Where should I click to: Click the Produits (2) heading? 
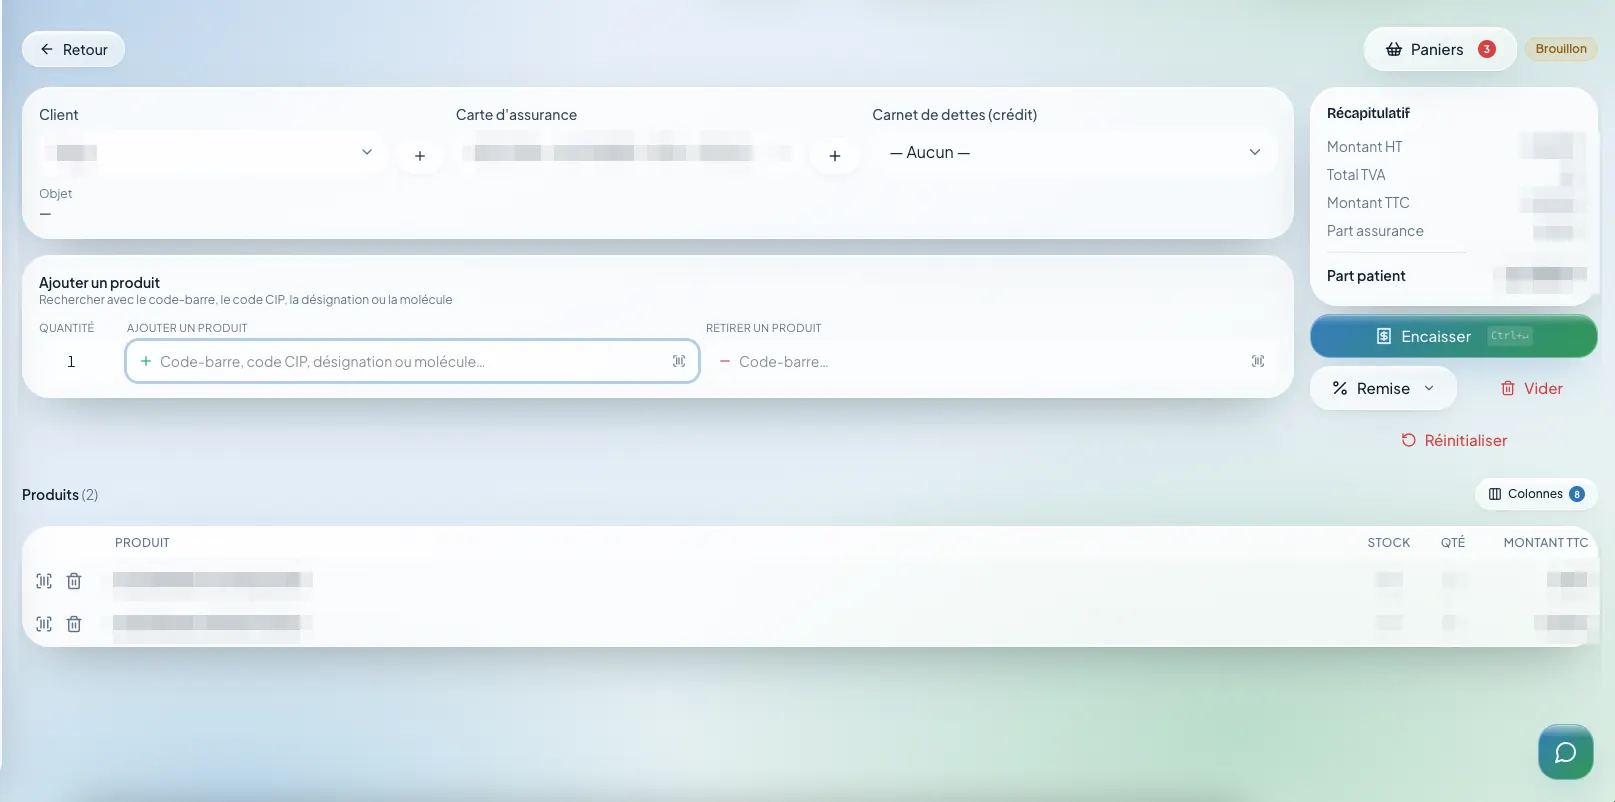pos(60,495)
